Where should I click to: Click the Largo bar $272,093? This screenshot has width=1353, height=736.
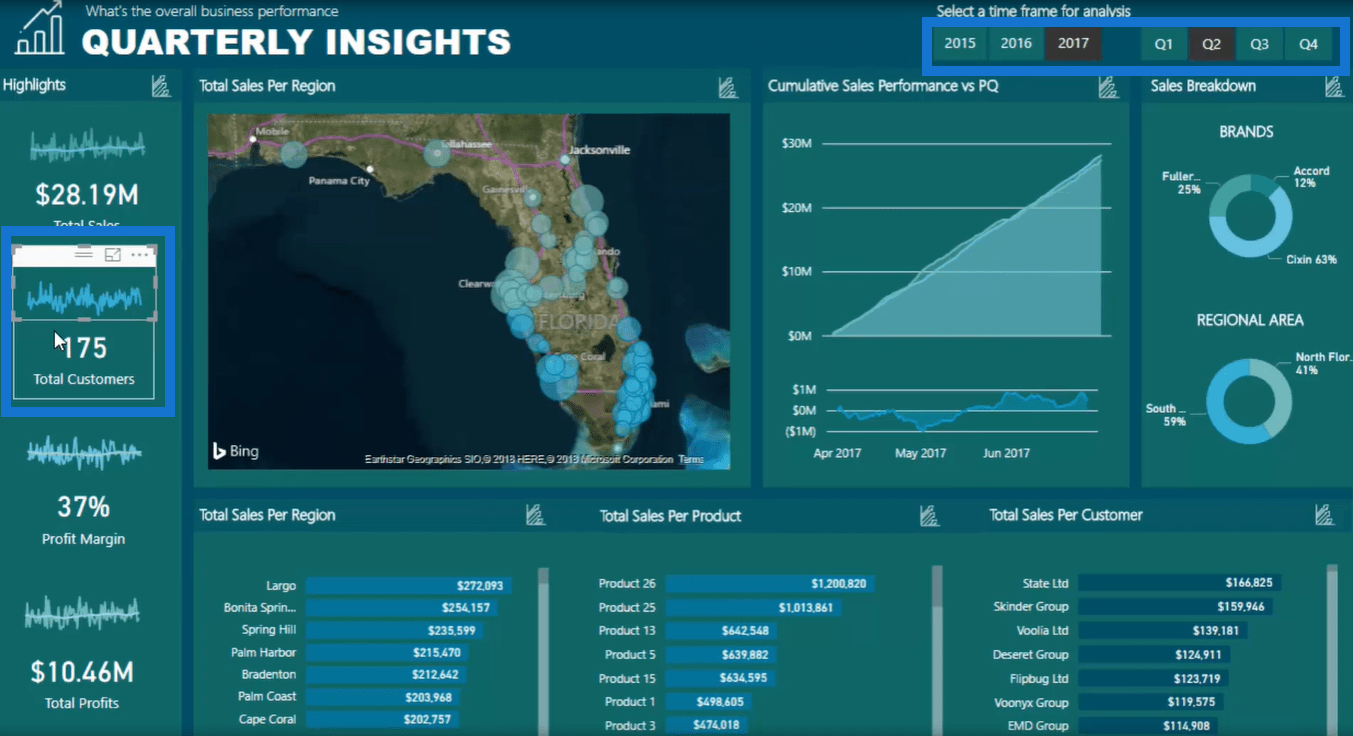(x=408, y=586)
